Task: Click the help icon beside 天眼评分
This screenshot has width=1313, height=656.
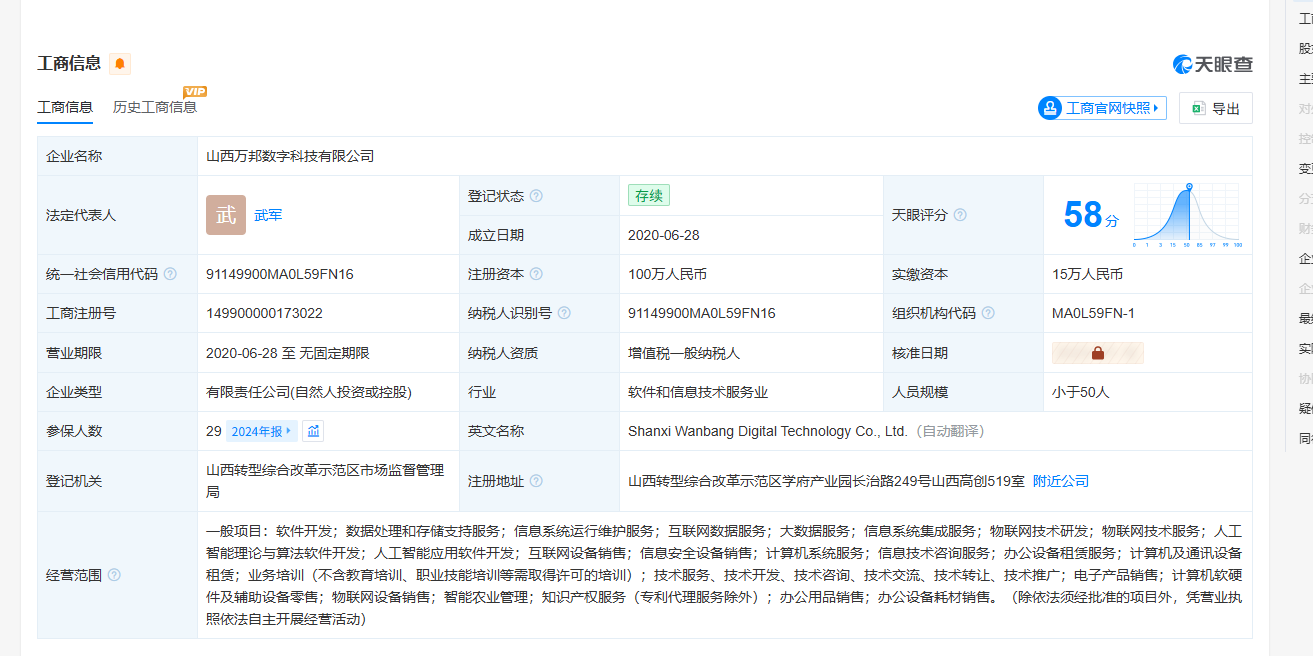Action: tap(960, 215)
